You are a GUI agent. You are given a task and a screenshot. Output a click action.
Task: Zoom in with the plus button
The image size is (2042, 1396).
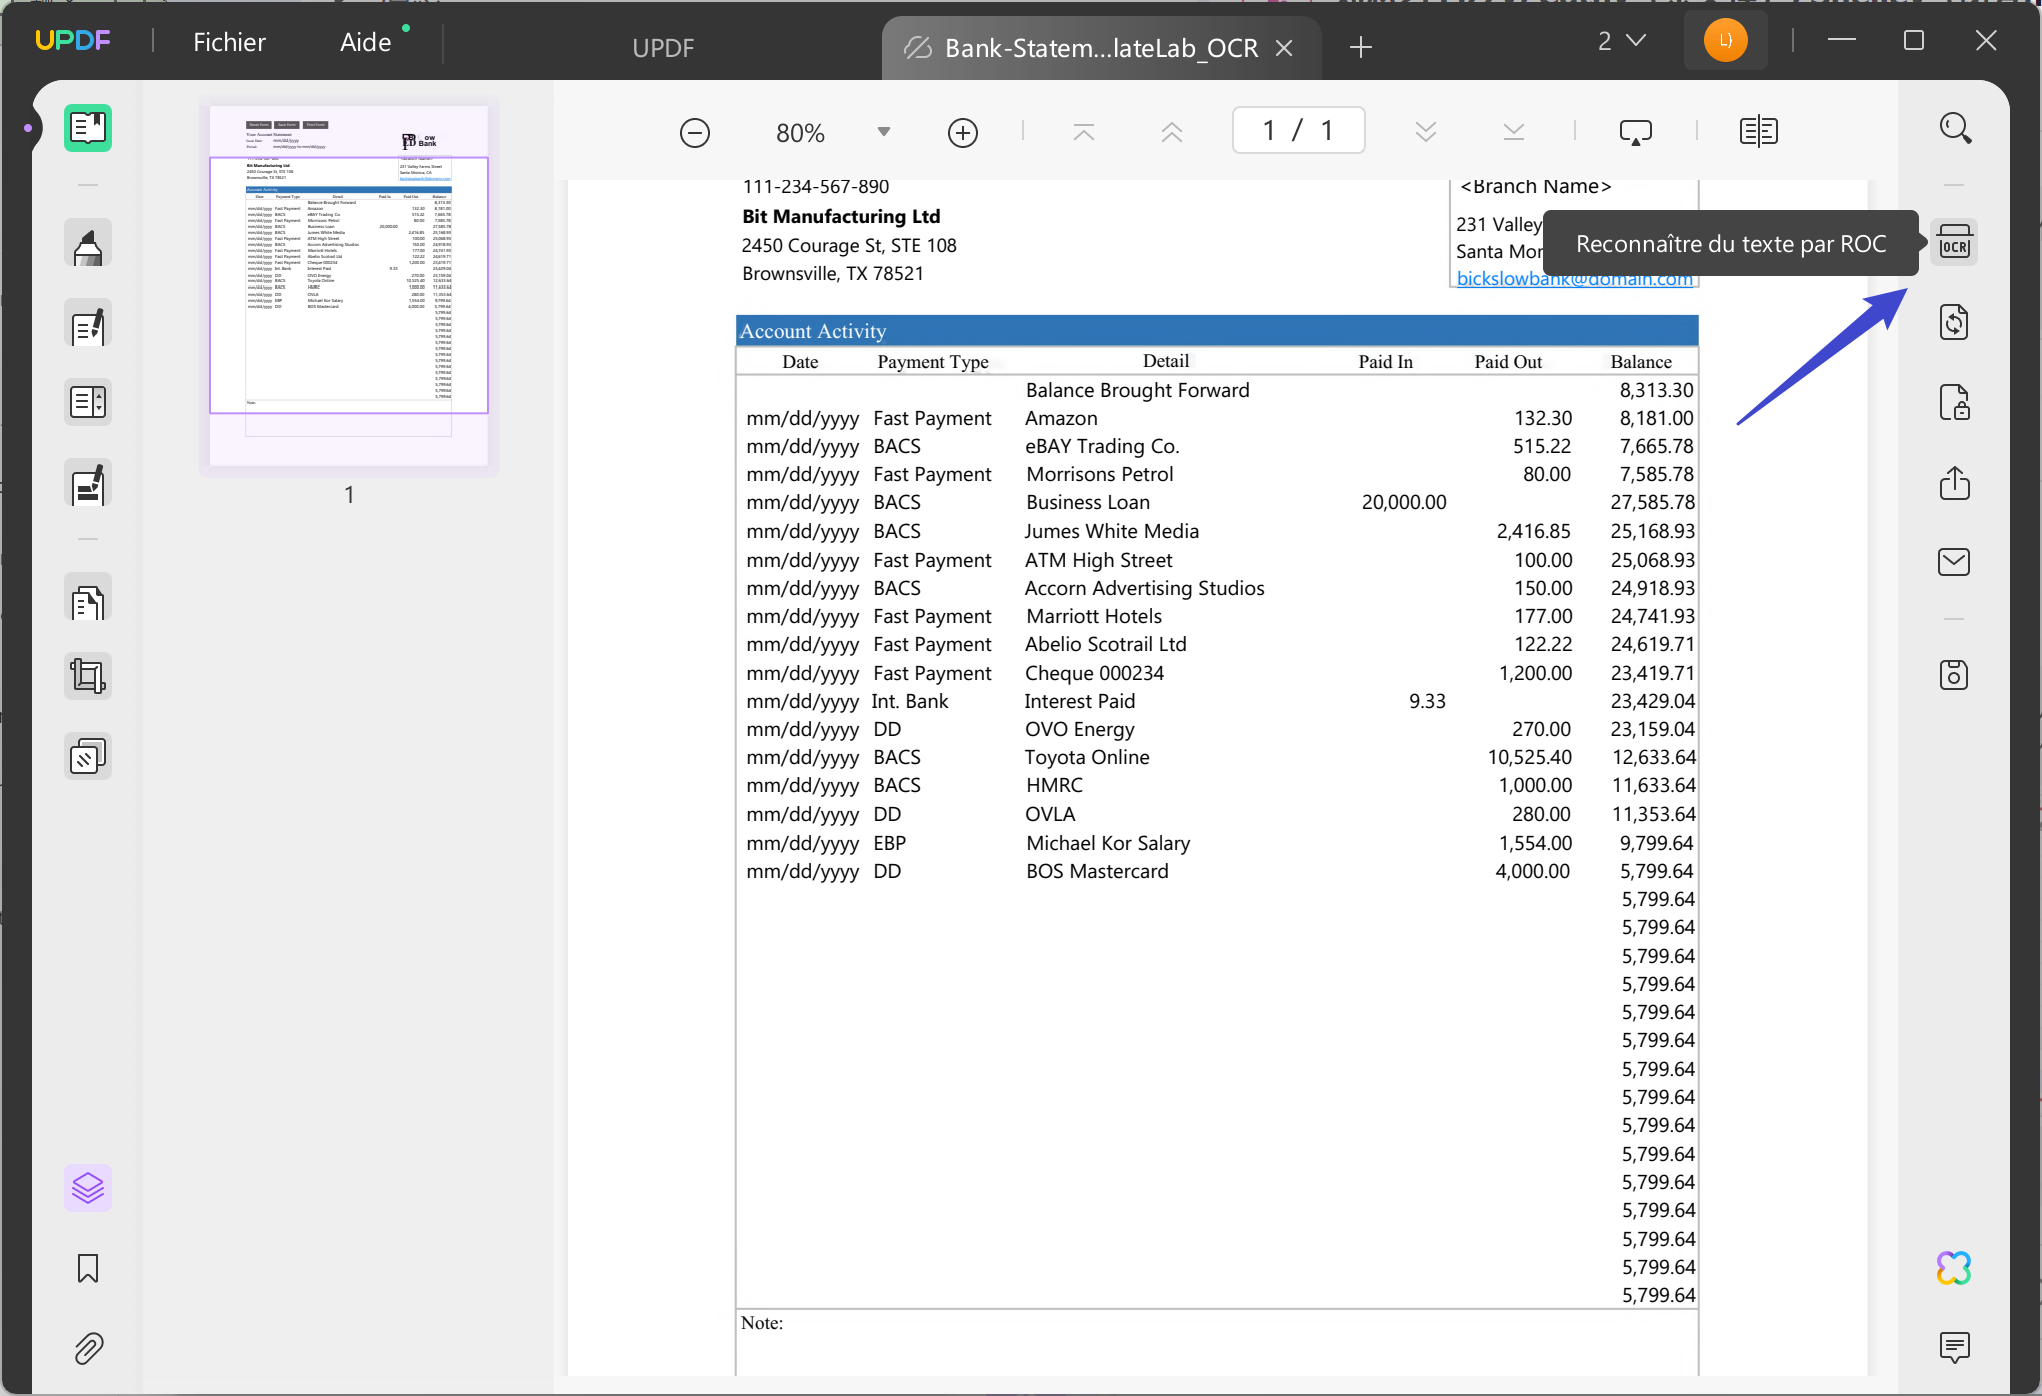point(963,133)
